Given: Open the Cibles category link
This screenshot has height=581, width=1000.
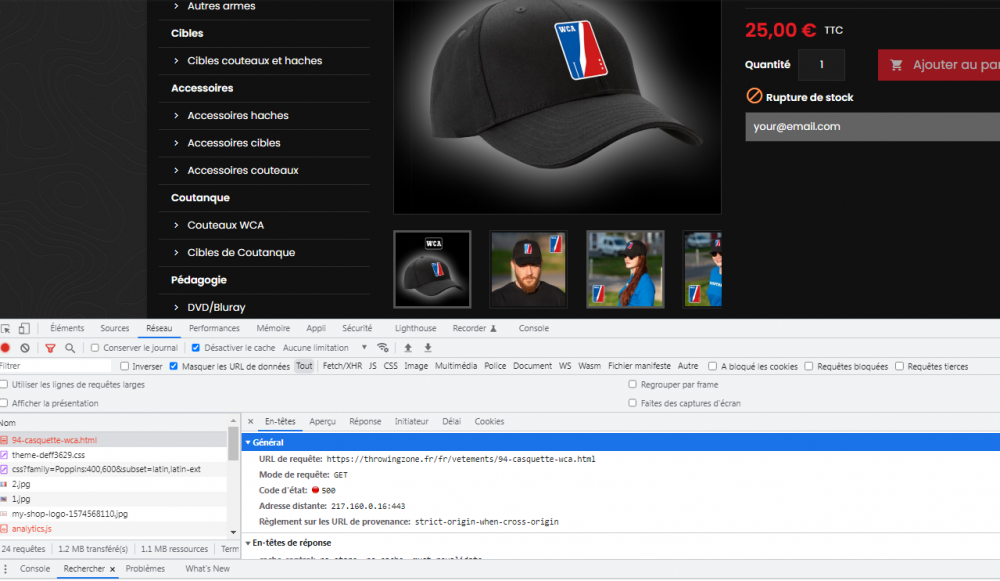Looking at the screenshot, I should pos(187,33).
